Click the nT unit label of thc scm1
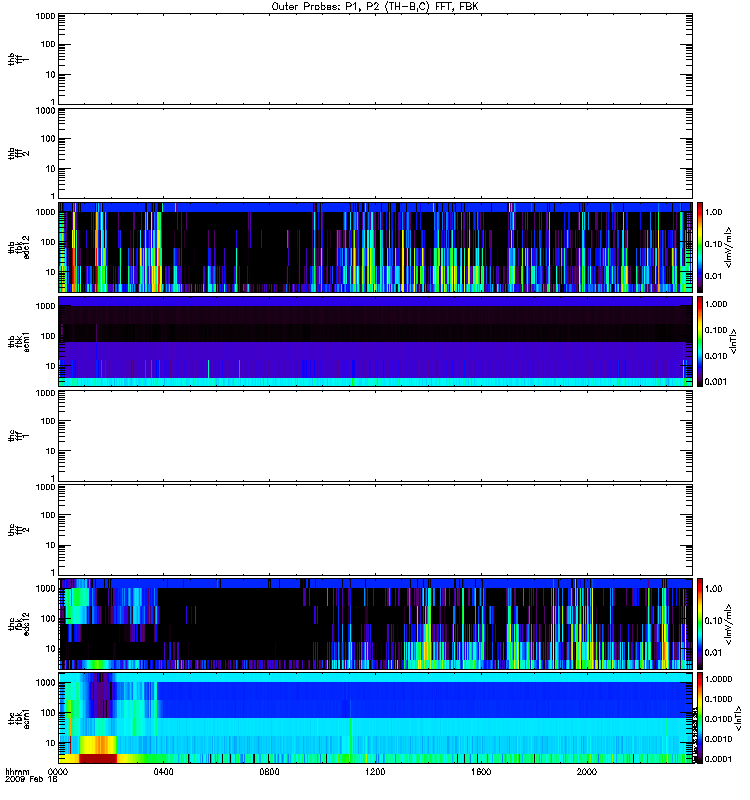 click(737, 719)
